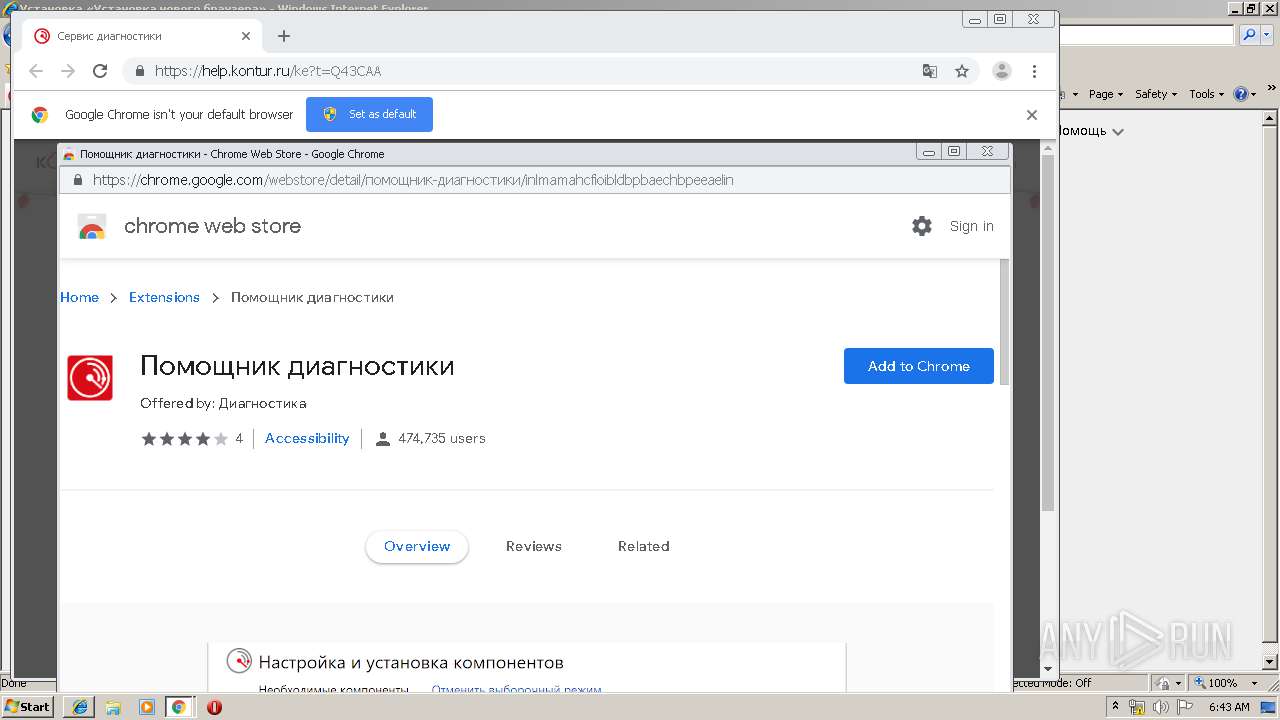Switch to Chrome in the taskbar
This screenshot has width=1280, height=720.
coord(179,707)
